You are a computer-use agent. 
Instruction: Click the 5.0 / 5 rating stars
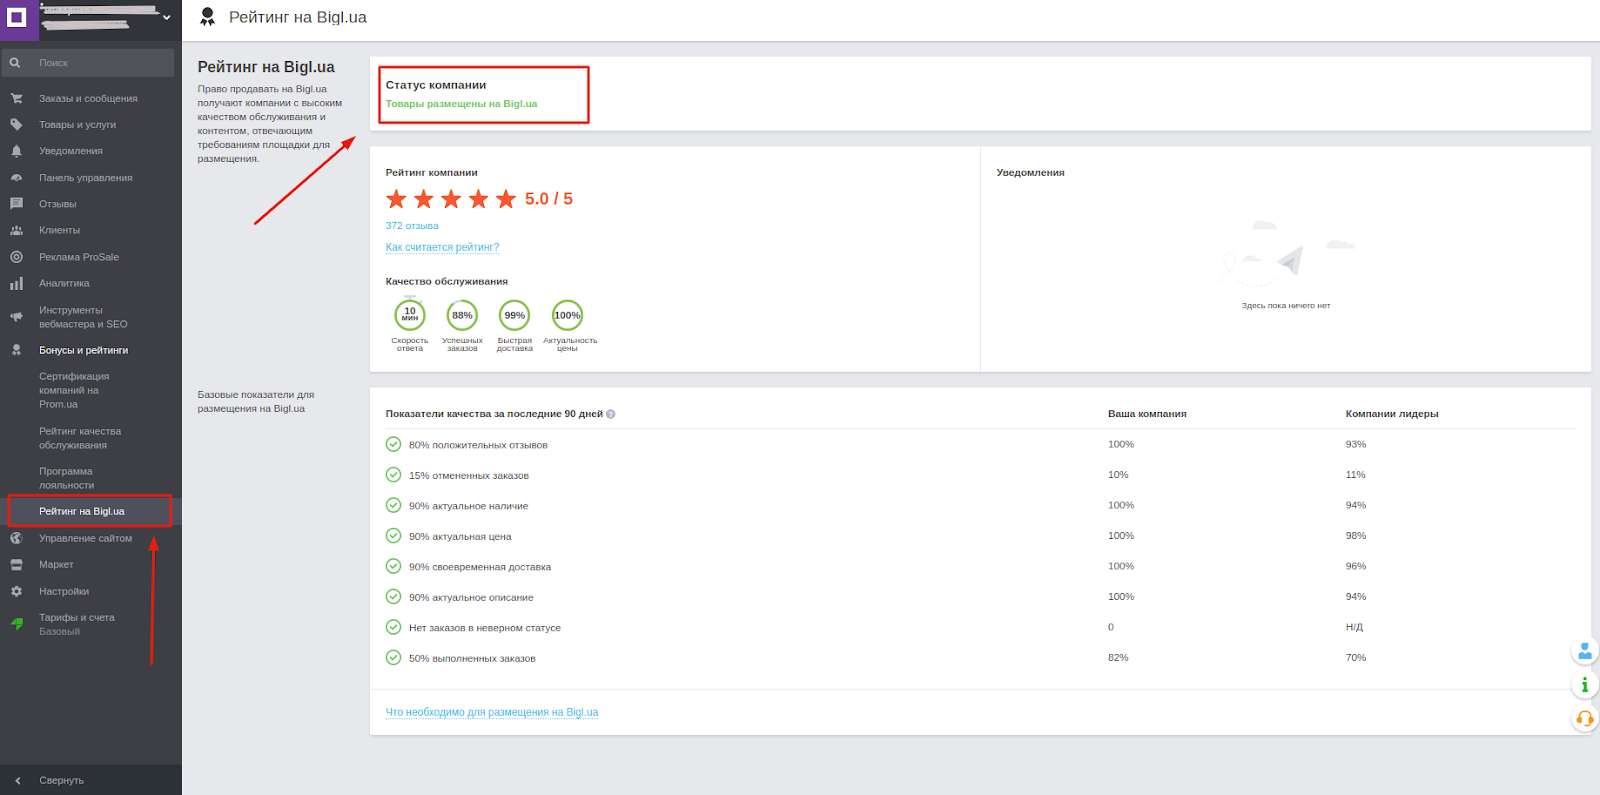[451, 199]
